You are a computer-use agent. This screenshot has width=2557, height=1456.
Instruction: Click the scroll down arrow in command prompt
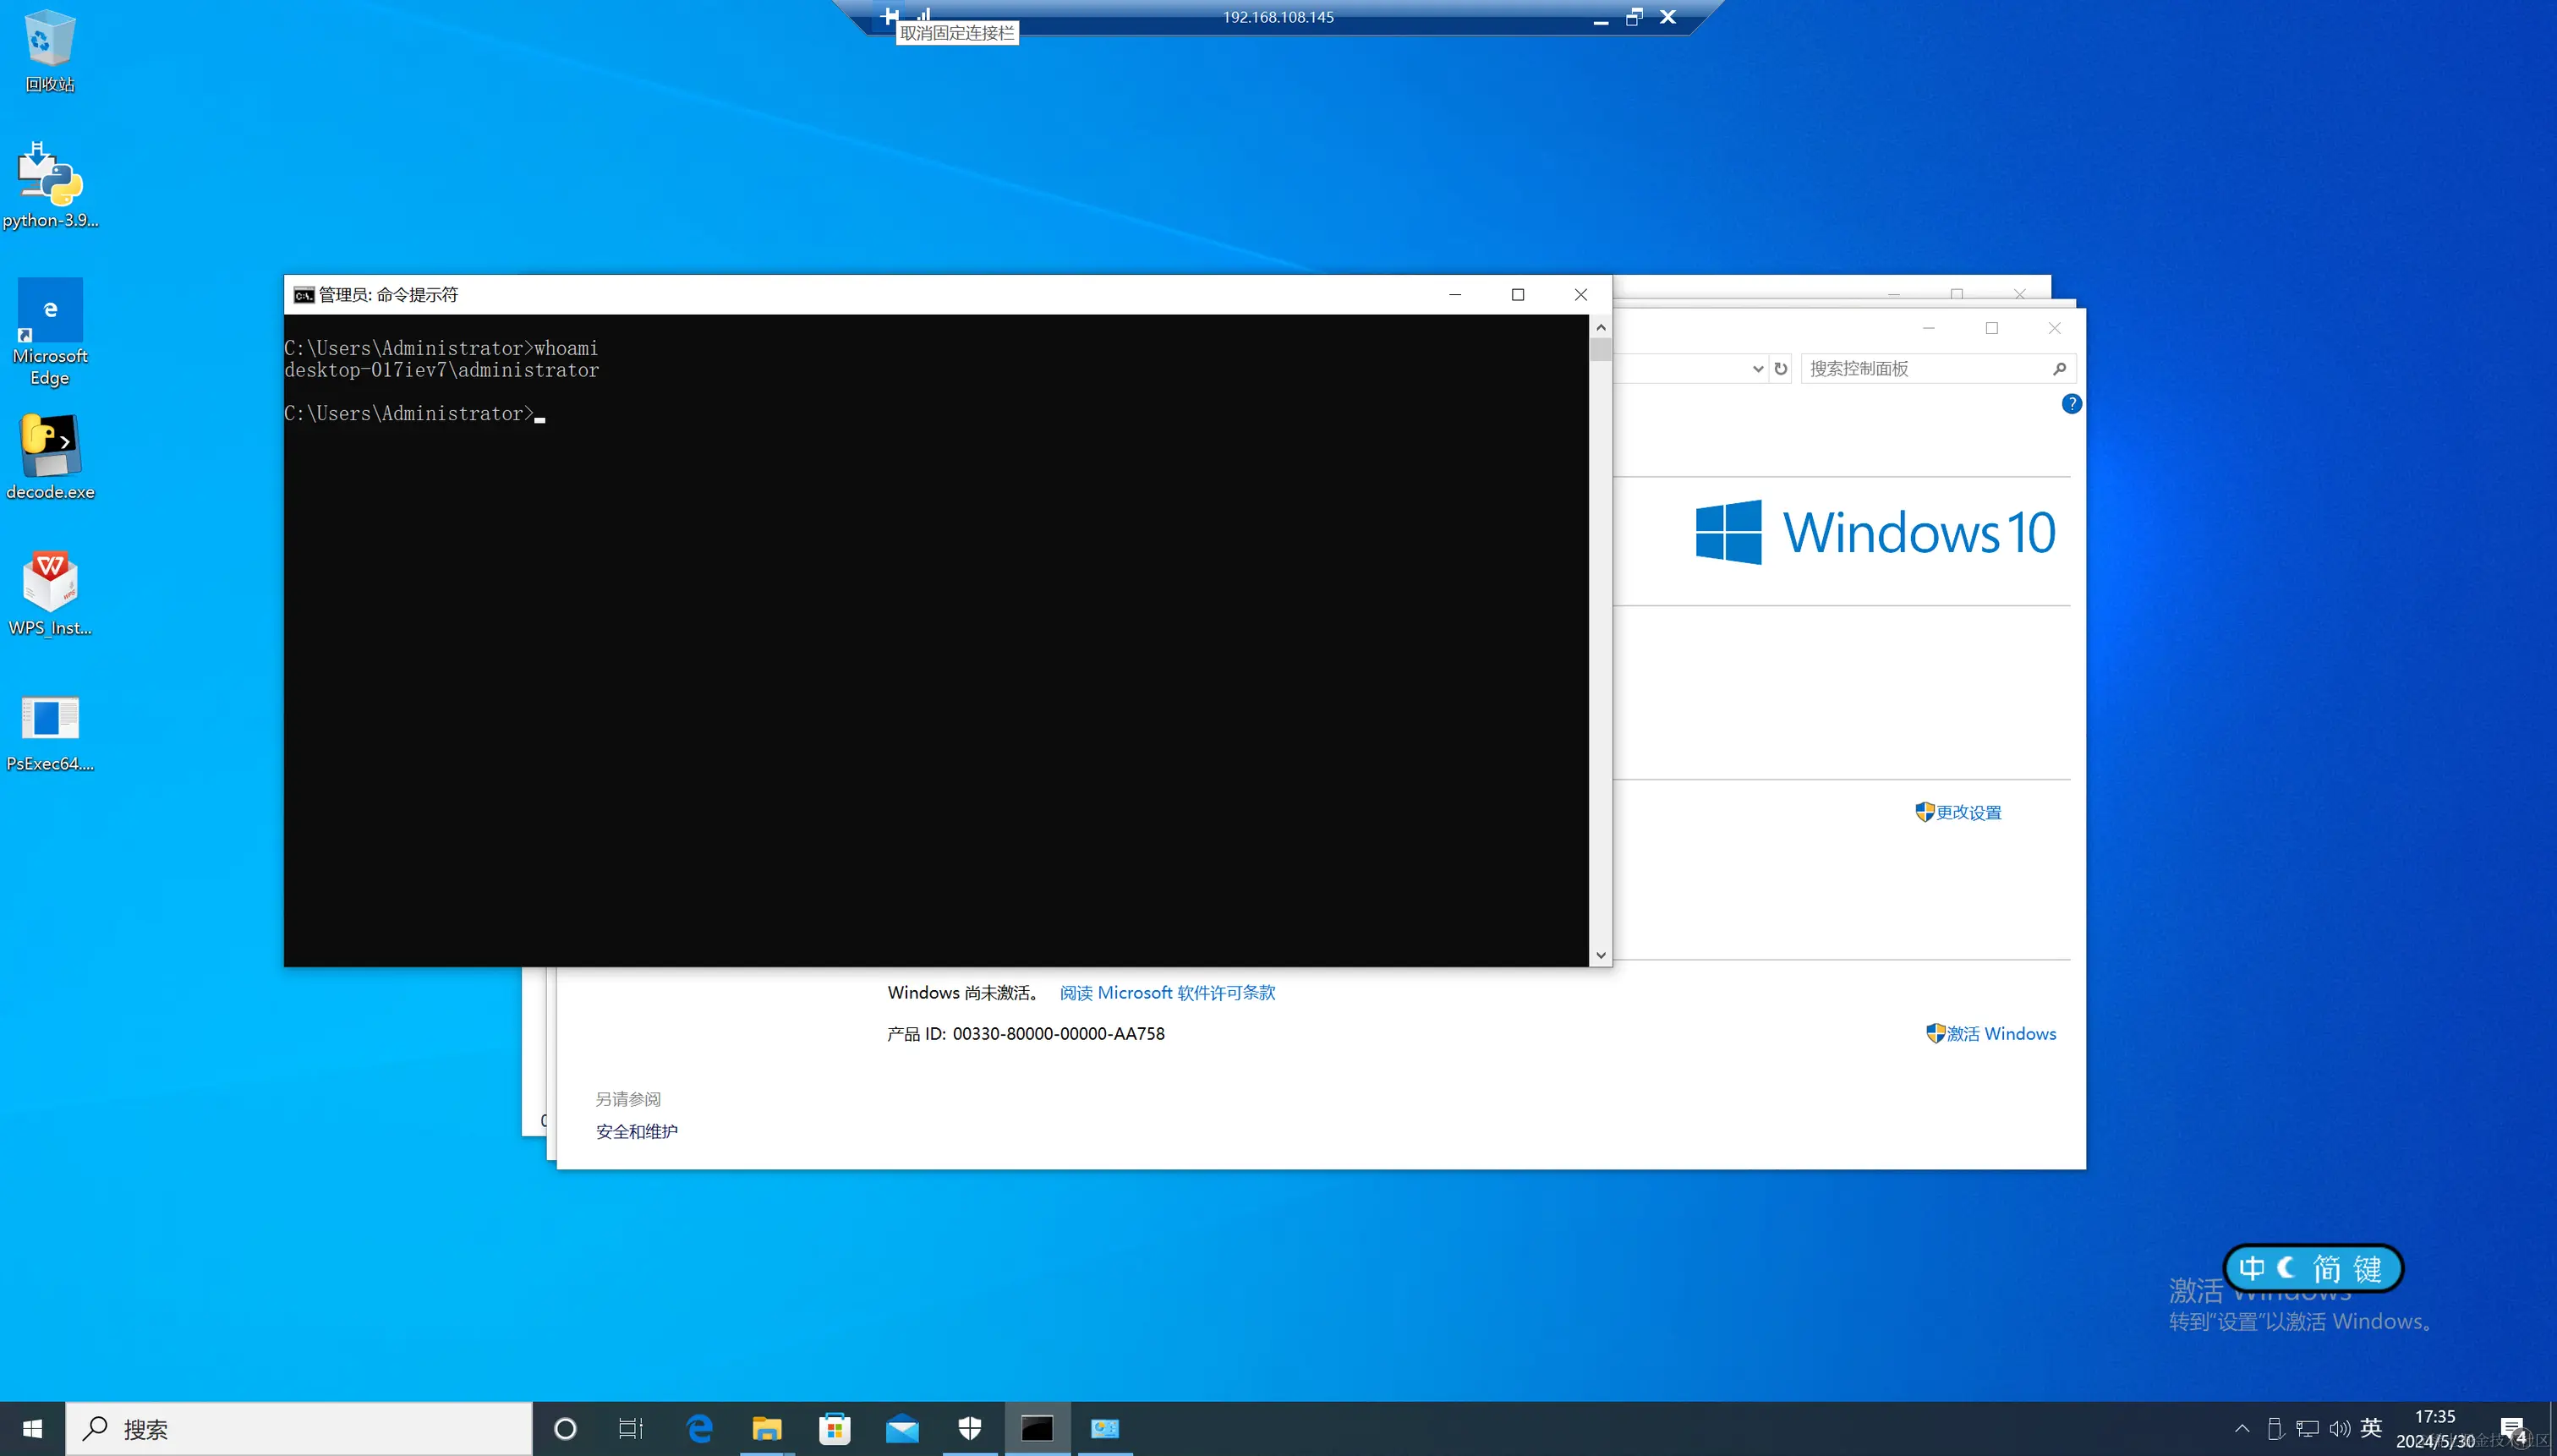pyautogui.click(x=1600, y=955)
